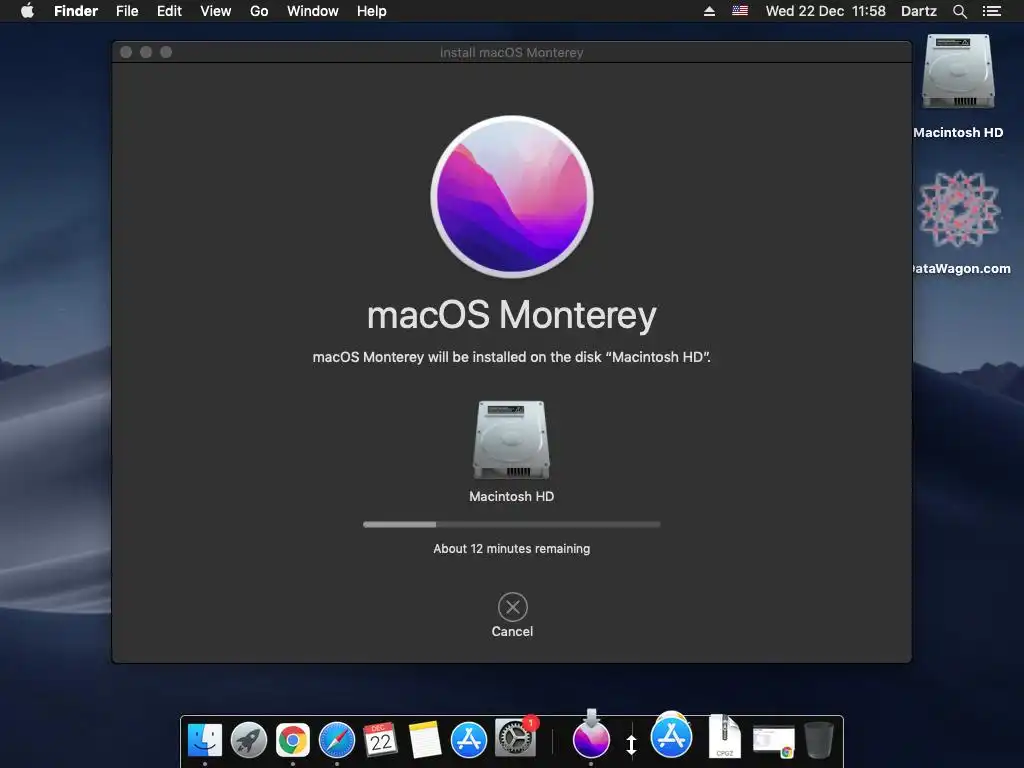Launch Safari from the Dock
The width and height of the screenshot is (1024, 768).
pos(337,740)
